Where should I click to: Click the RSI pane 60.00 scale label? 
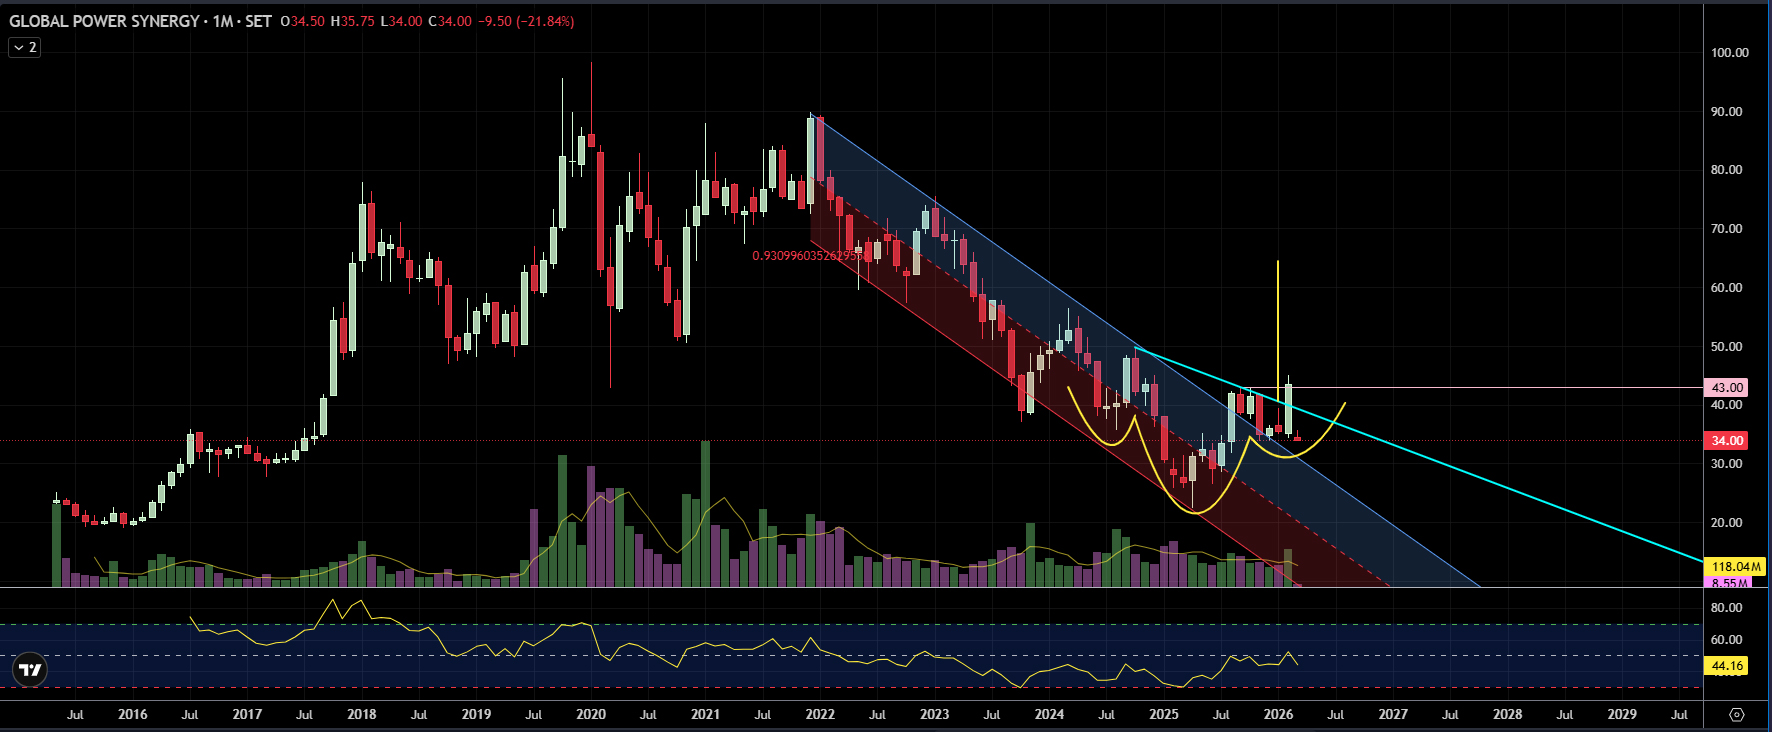[x=1727, y=640]
